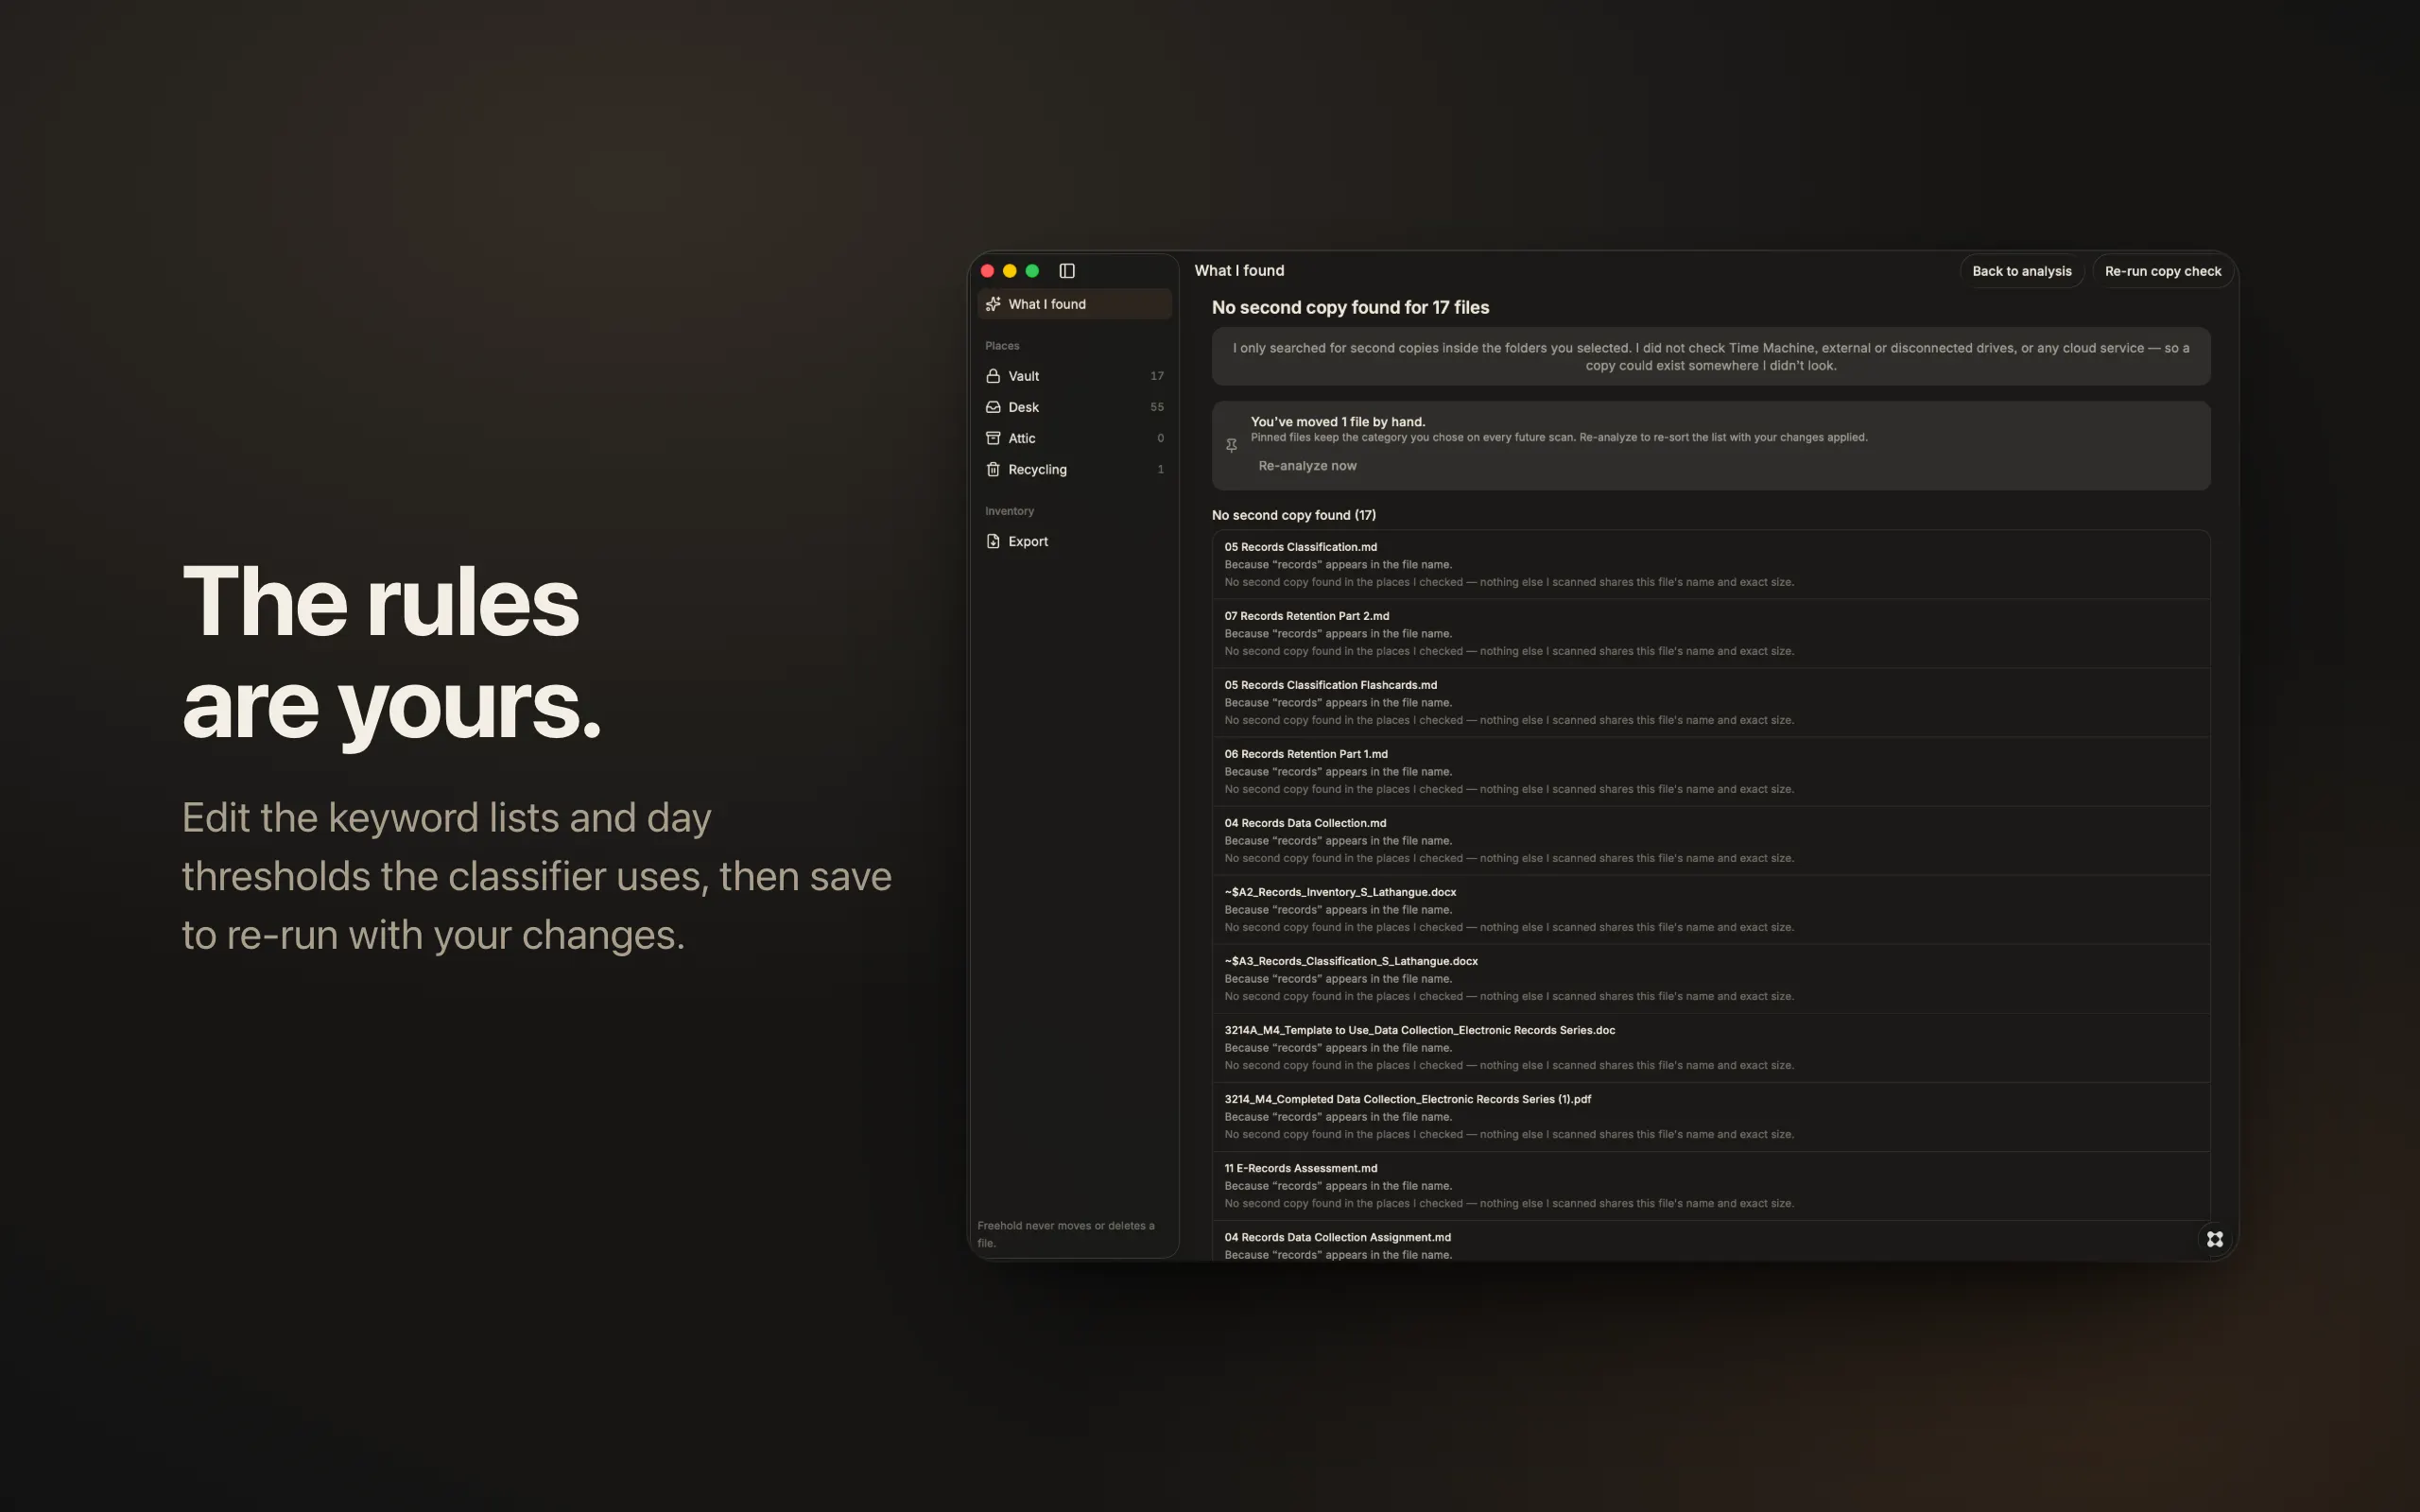
Task: Click the Inventory section label
Action: 1009,511
